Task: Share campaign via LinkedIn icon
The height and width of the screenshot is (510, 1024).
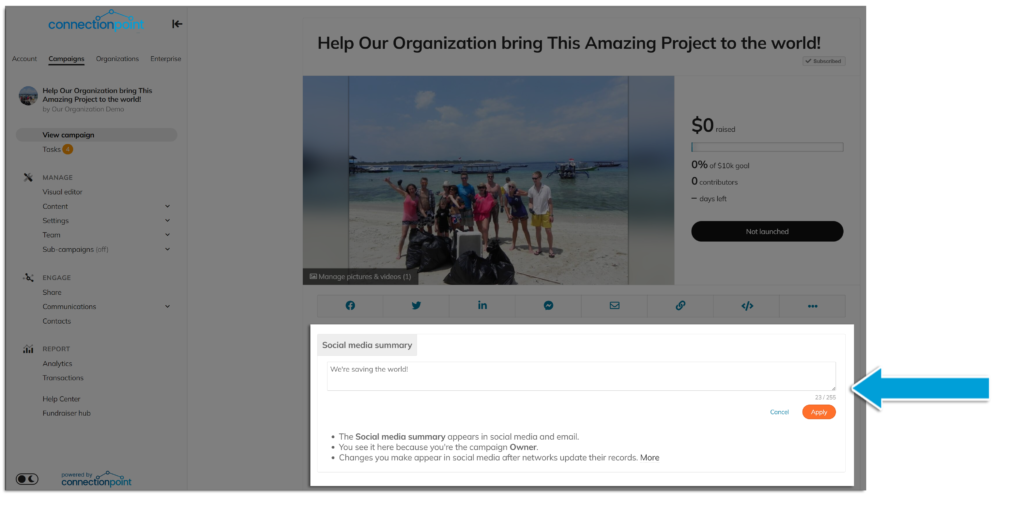Action: pyautogui.click(x=483, y=306)
